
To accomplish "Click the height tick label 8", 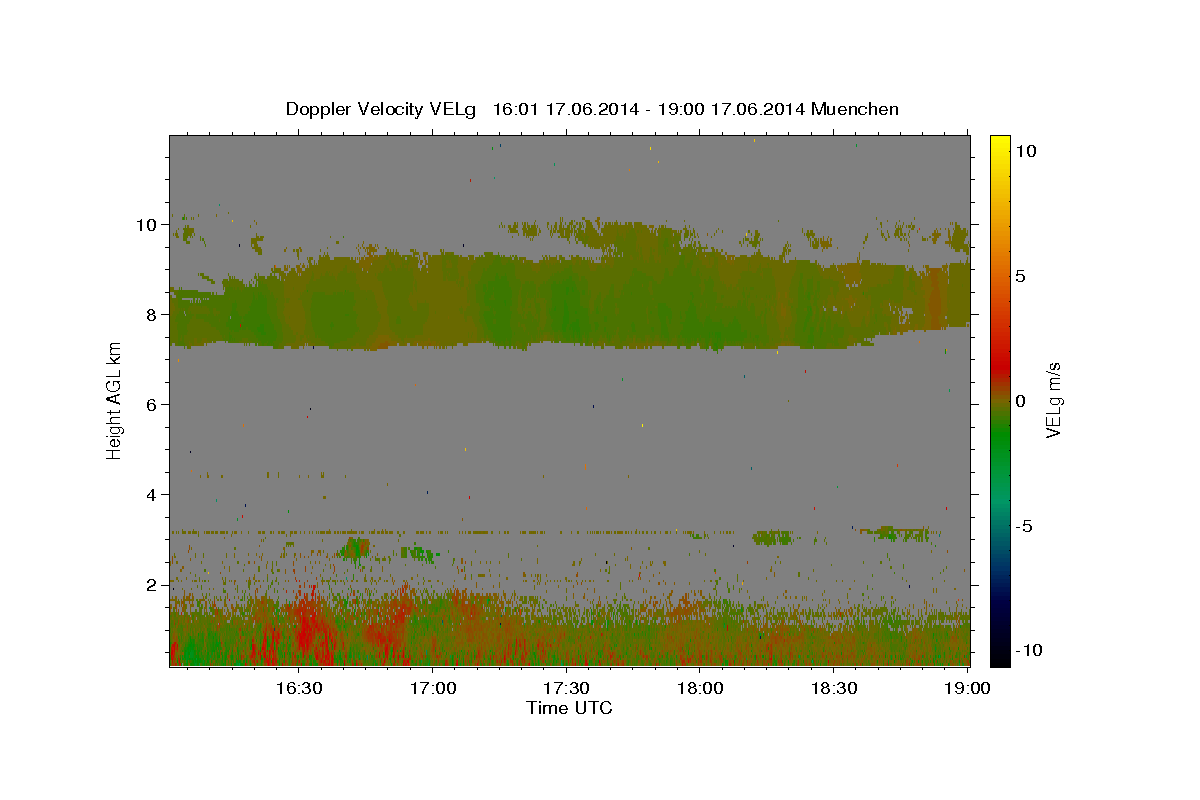I will (x=153, y=315).
